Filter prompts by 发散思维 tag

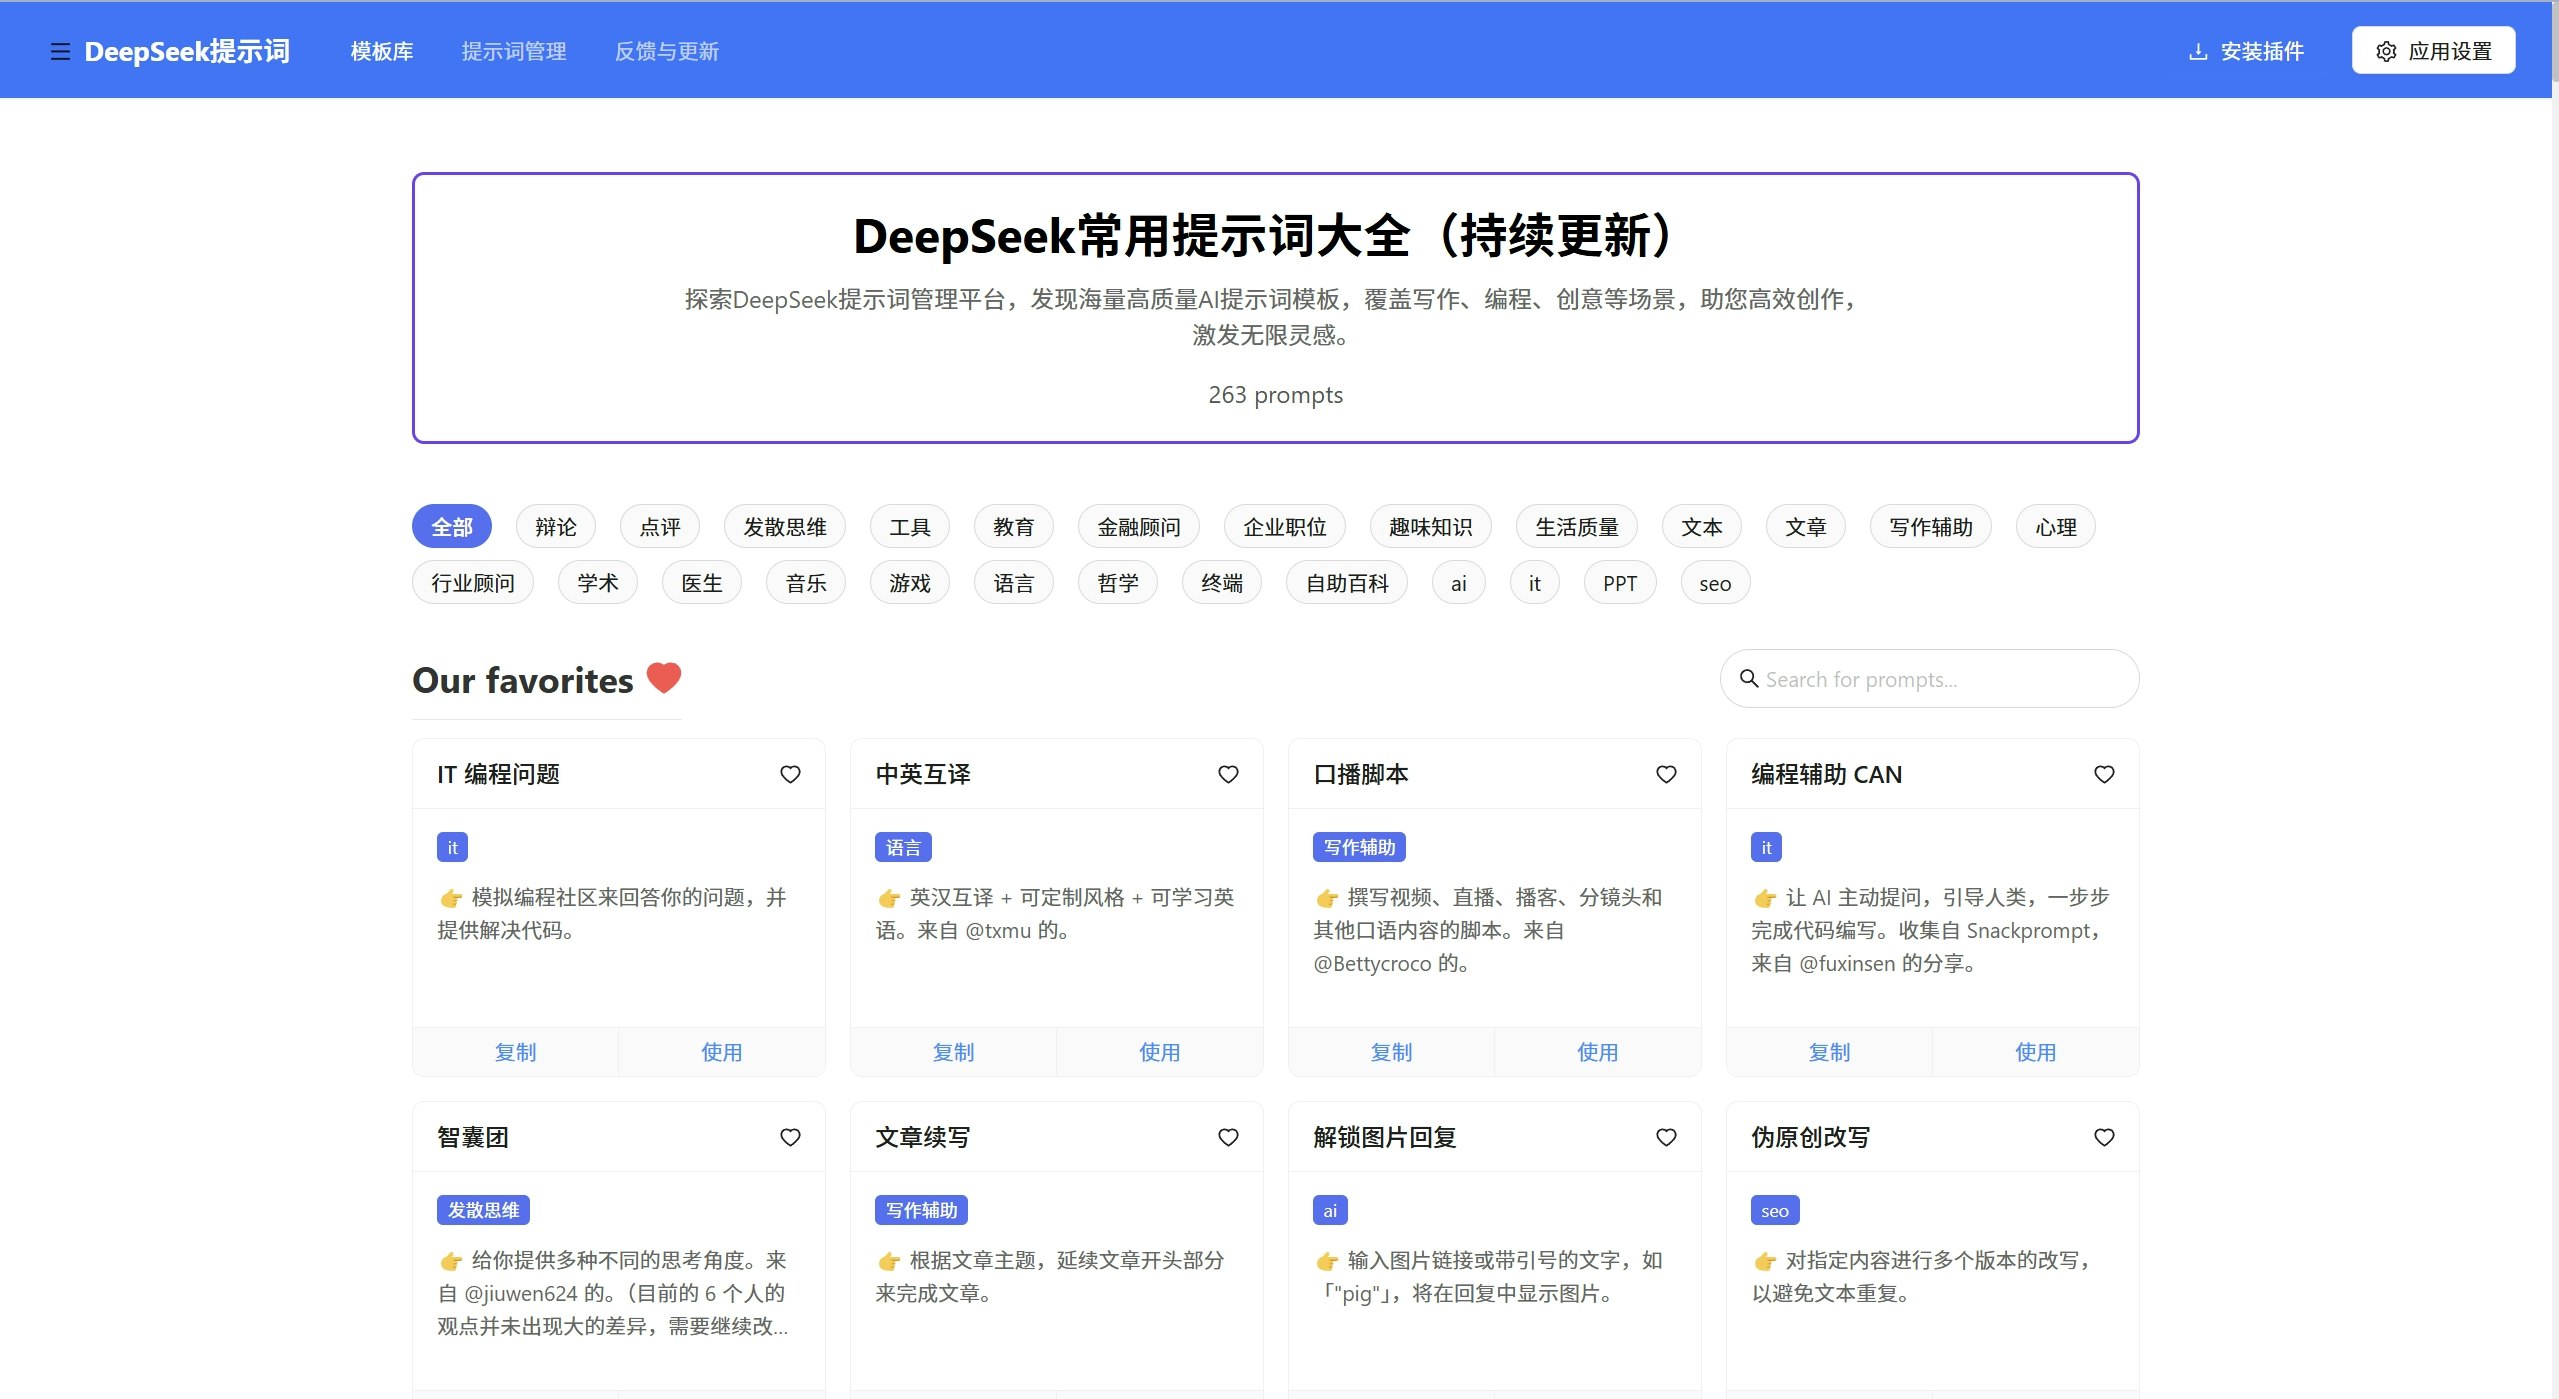(785, 527)
